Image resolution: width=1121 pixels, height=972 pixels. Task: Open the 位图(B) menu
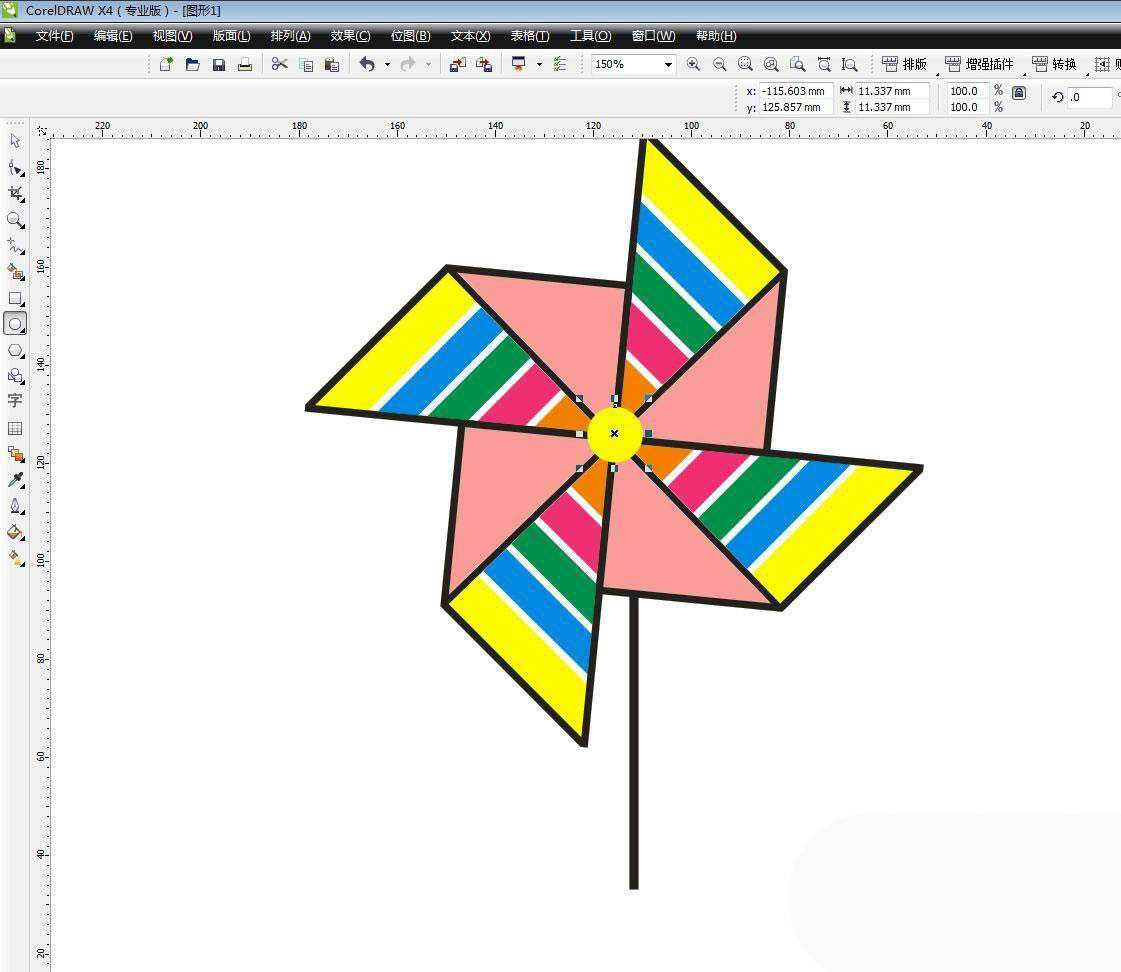pyautogui.click(x=410, y=36)
